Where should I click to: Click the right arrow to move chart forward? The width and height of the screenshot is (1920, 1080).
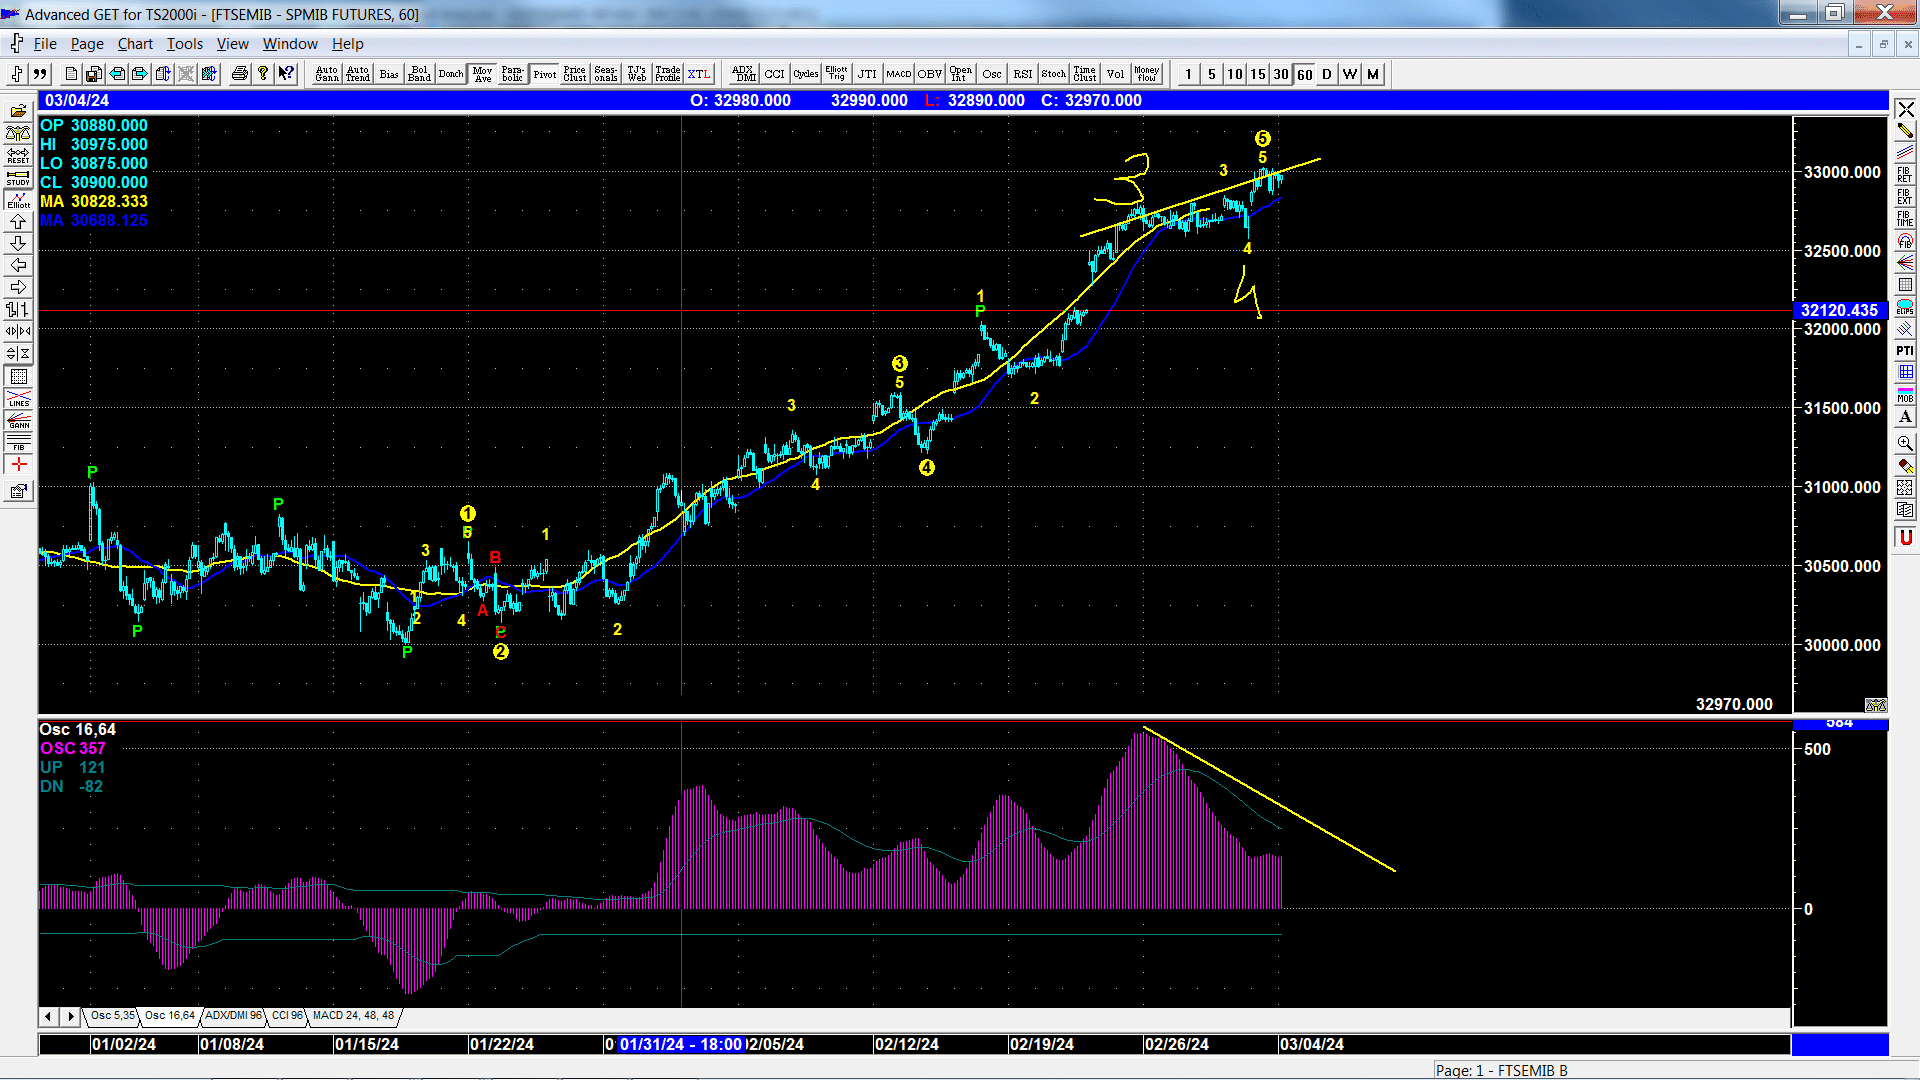coord(18,287)
